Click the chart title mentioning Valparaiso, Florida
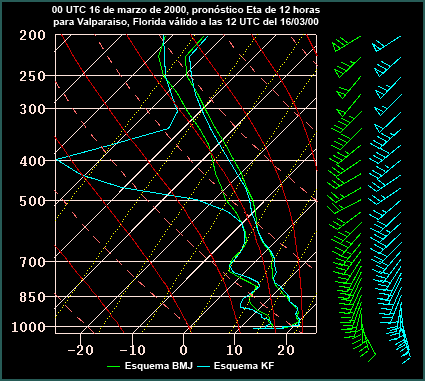Image resolution: width=425 pixels, height=381 pixels. pyautogui.click(x=186, y=16)
